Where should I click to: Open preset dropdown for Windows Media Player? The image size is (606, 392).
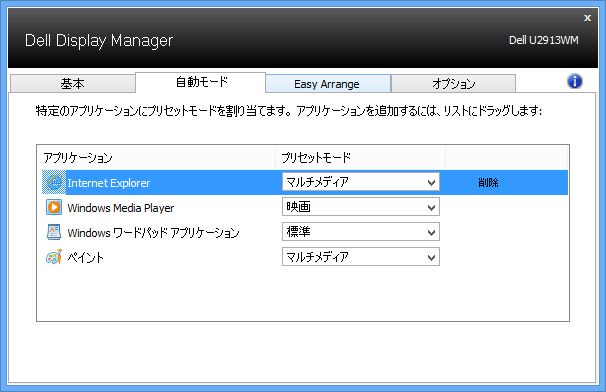pos(361,207)
